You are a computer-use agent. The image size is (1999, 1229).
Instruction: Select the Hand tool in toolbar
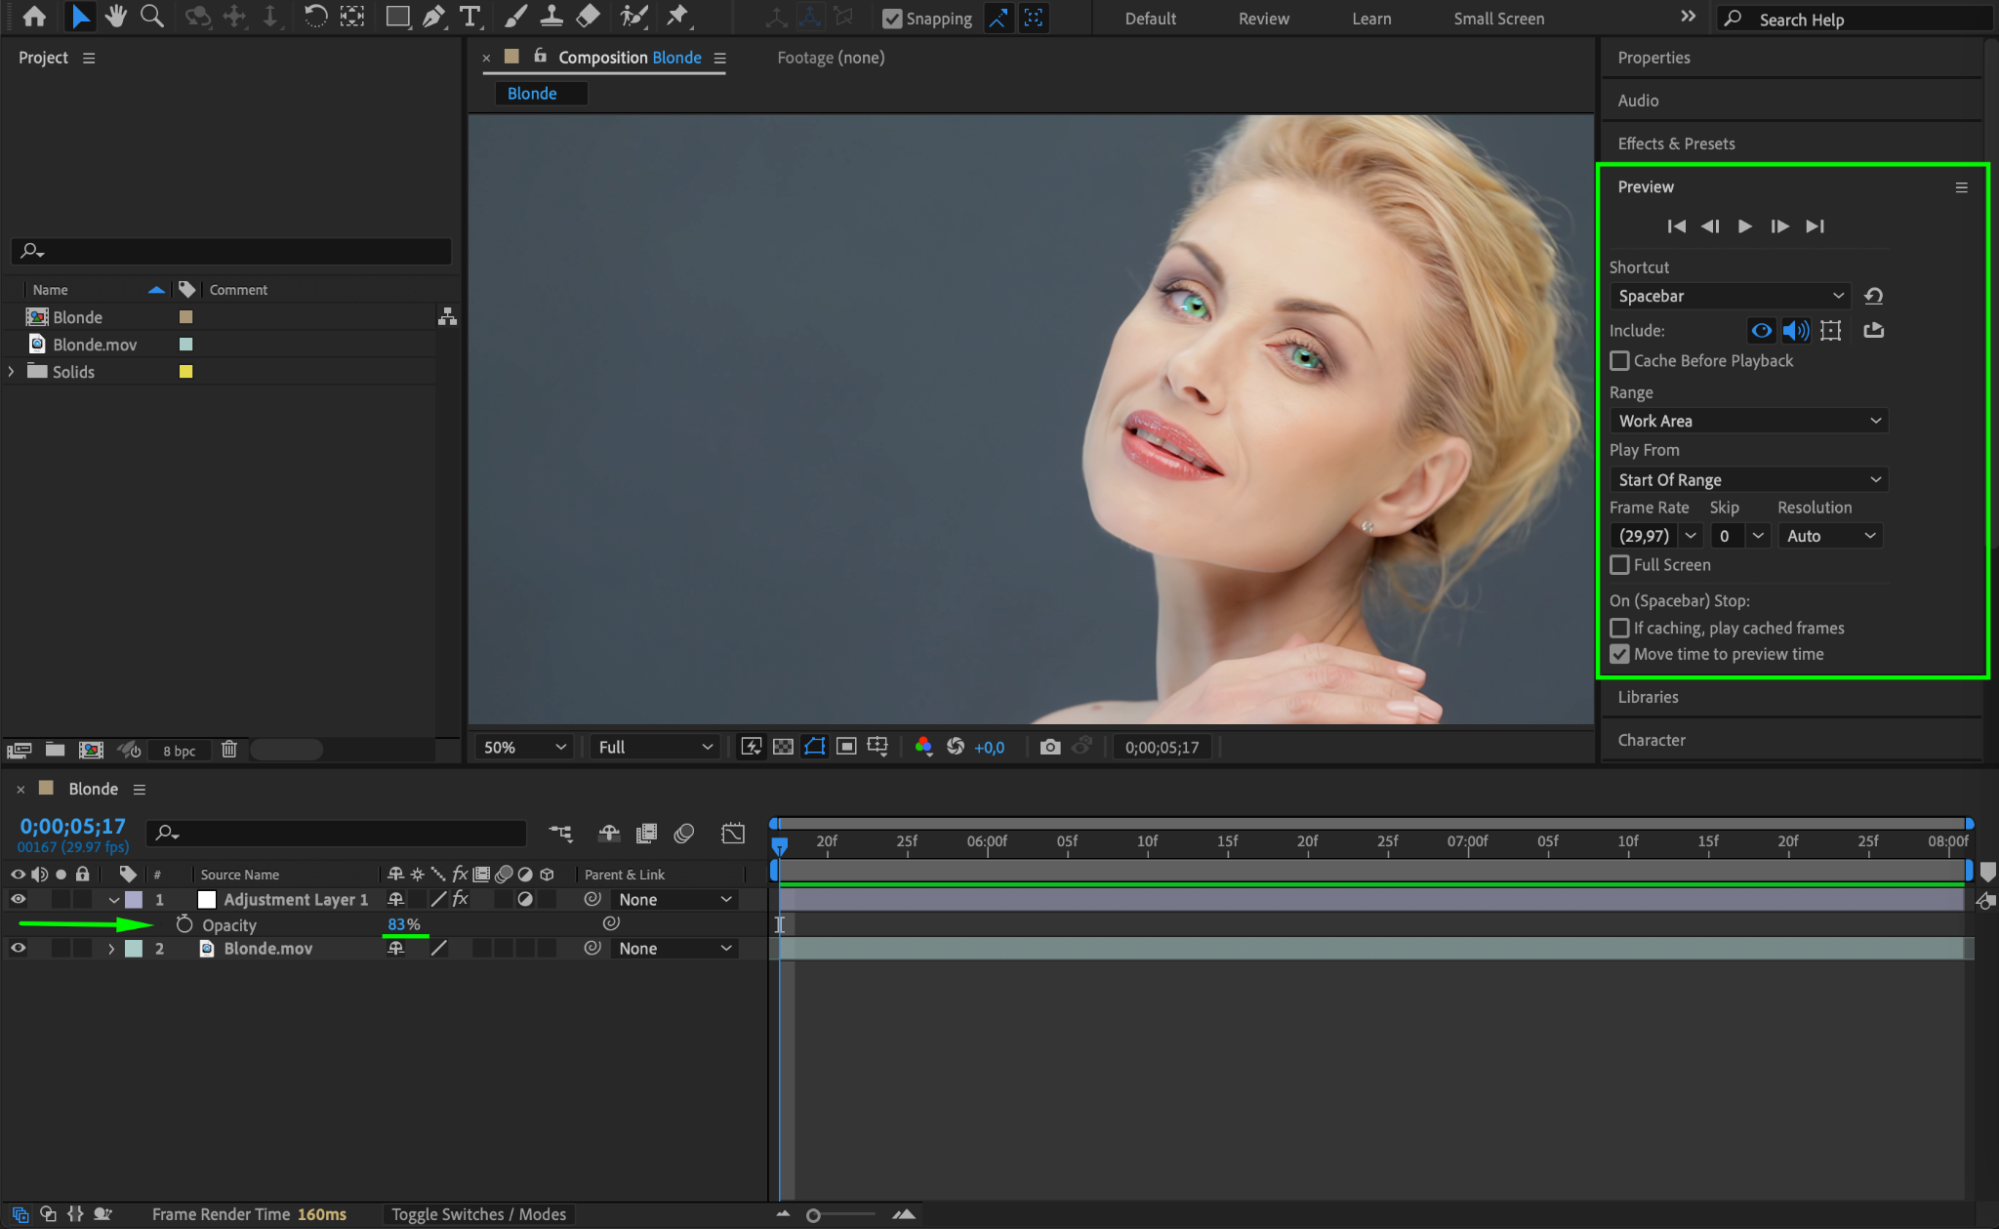(116, 16)
